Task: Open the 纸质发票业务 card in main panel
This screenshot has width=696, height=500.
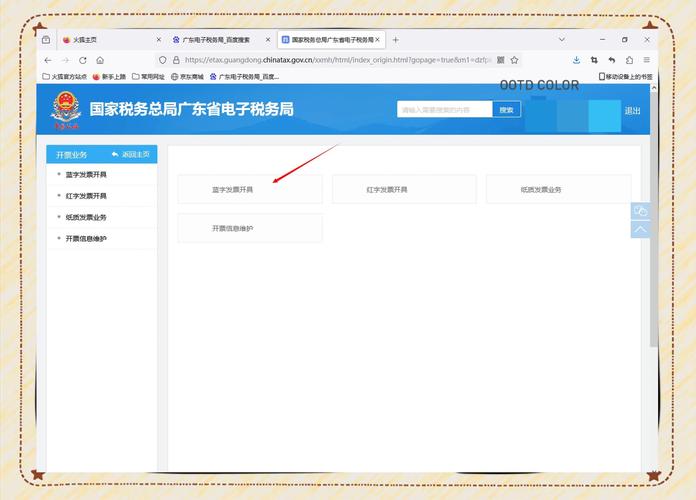Action: click(558, 190)
